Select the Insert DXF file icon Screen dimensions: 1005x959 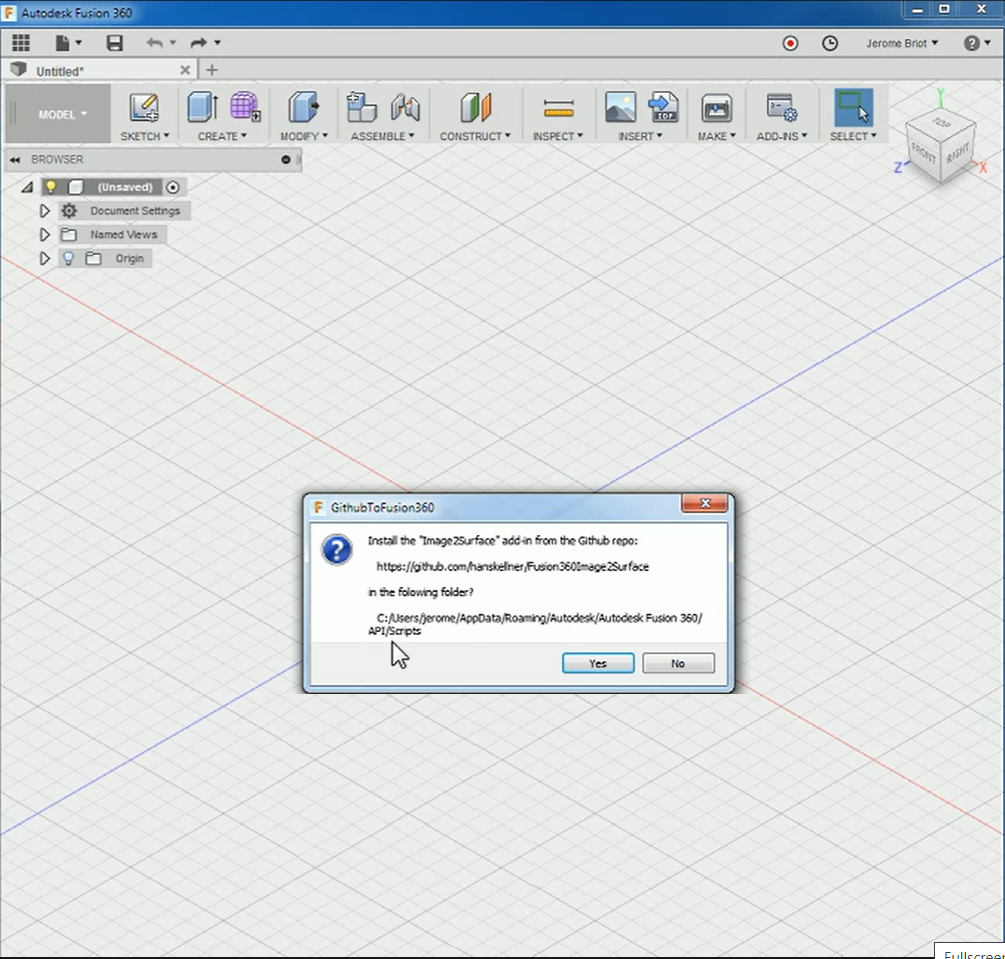664,106
